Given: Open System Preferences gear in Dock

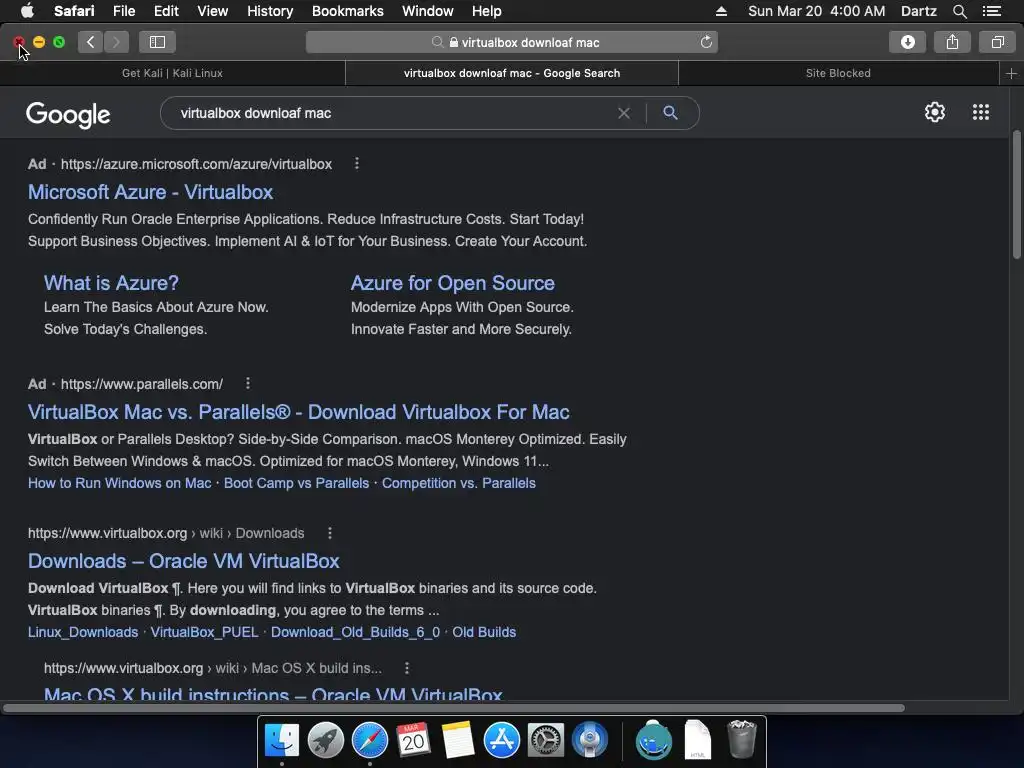Looking at the screenshot, I should [545, 740].
